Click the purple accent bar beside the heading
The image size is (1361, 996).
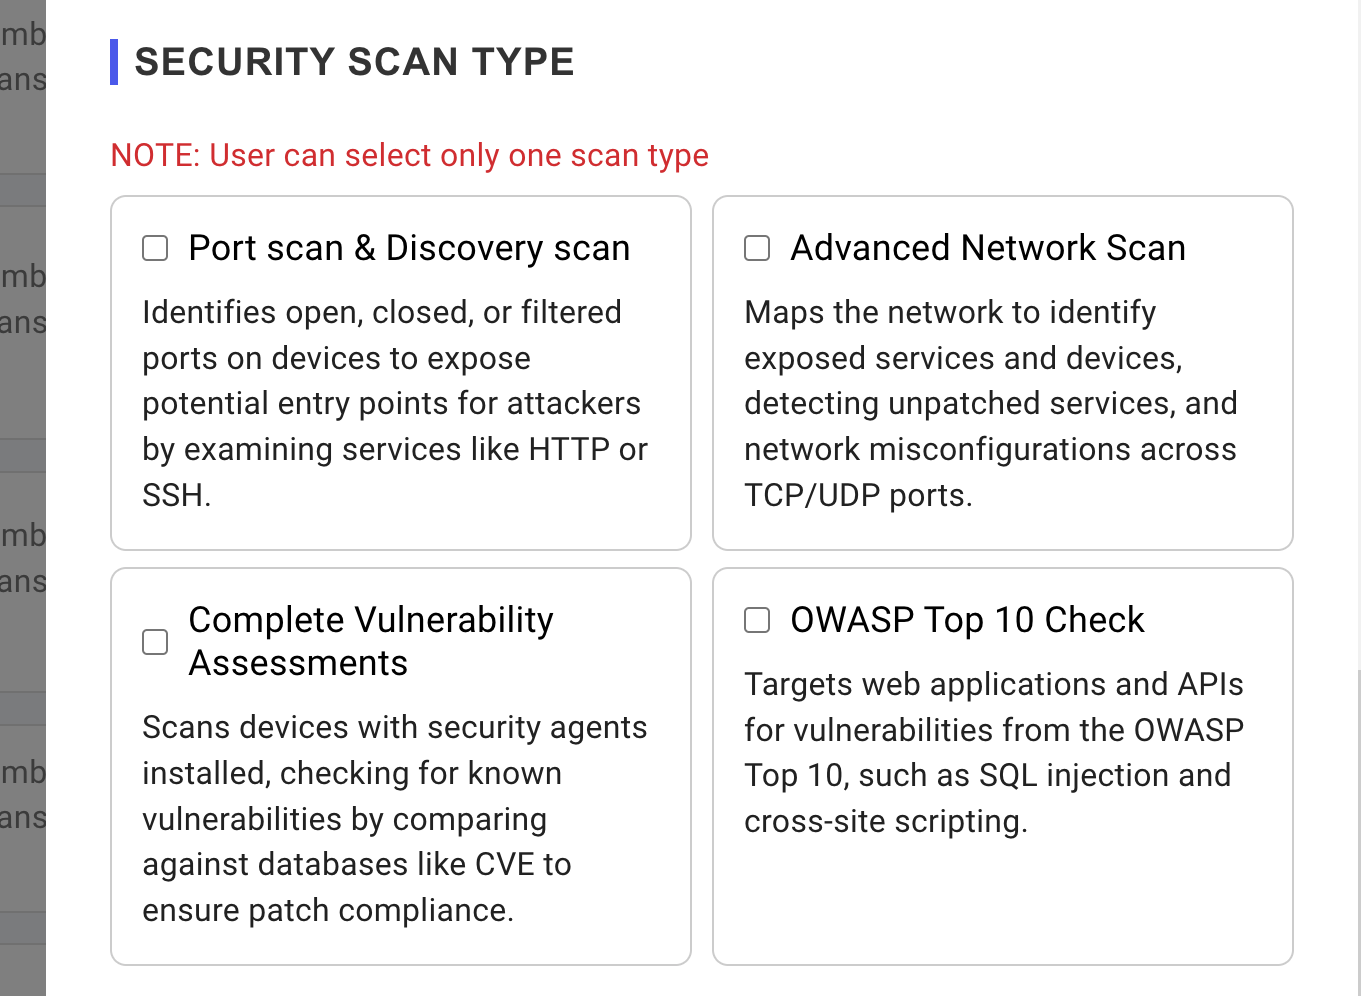(x=115, y=61)
